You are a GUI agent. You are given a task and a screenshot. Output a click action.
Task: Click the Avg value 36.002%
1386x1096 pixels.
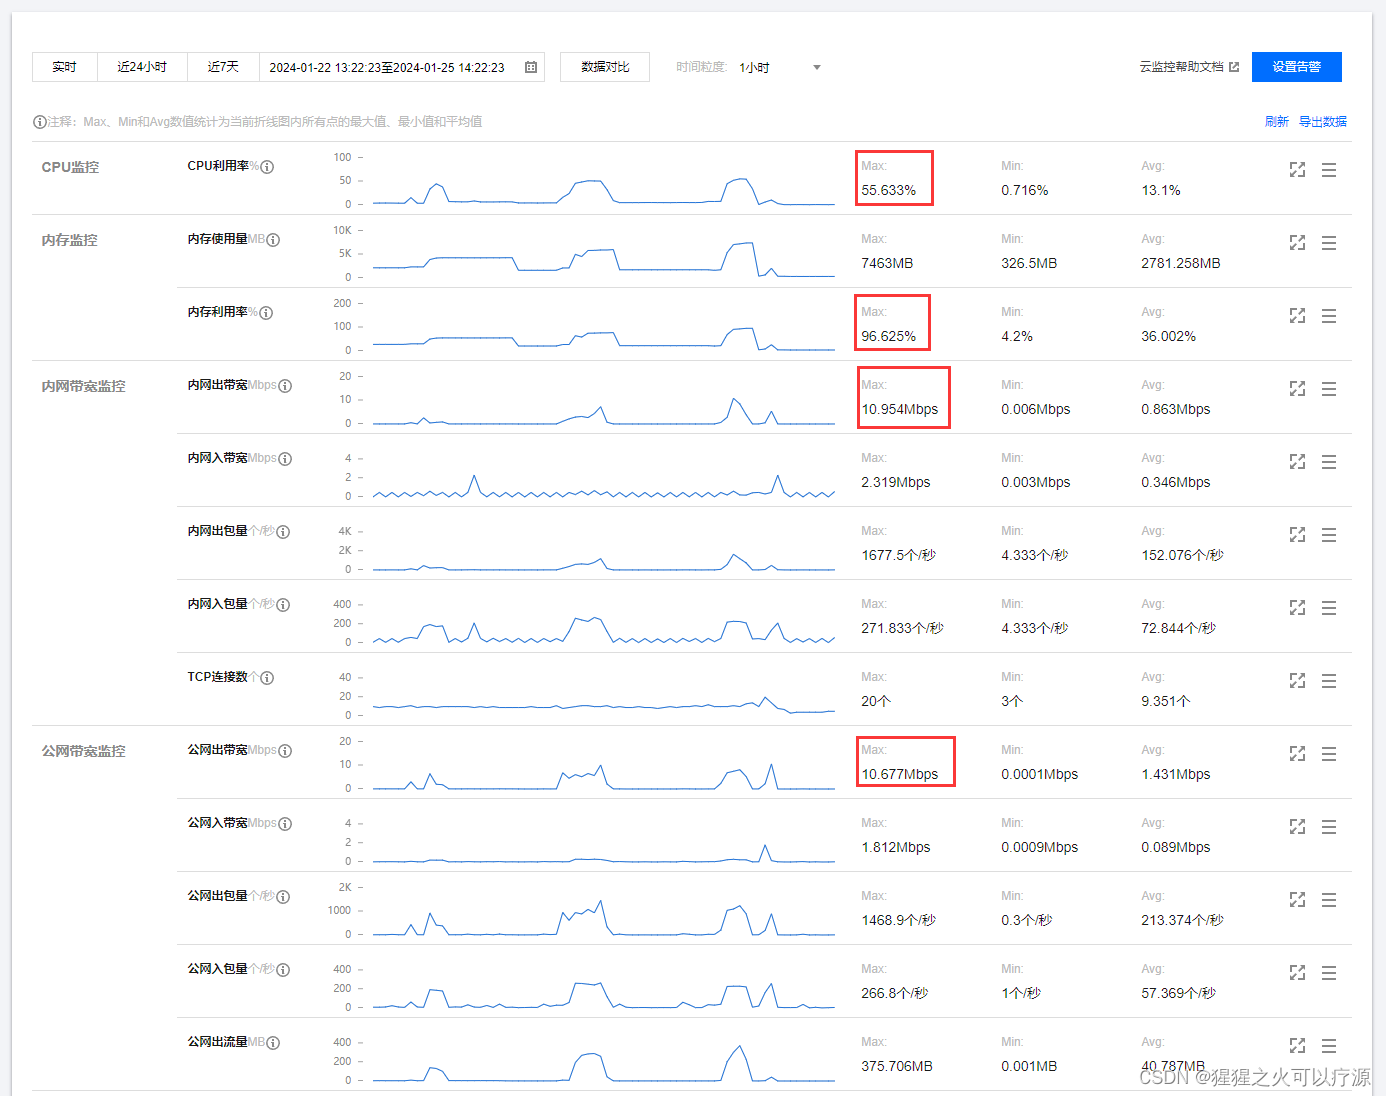pyautogui.click(x=1168, y=336)
